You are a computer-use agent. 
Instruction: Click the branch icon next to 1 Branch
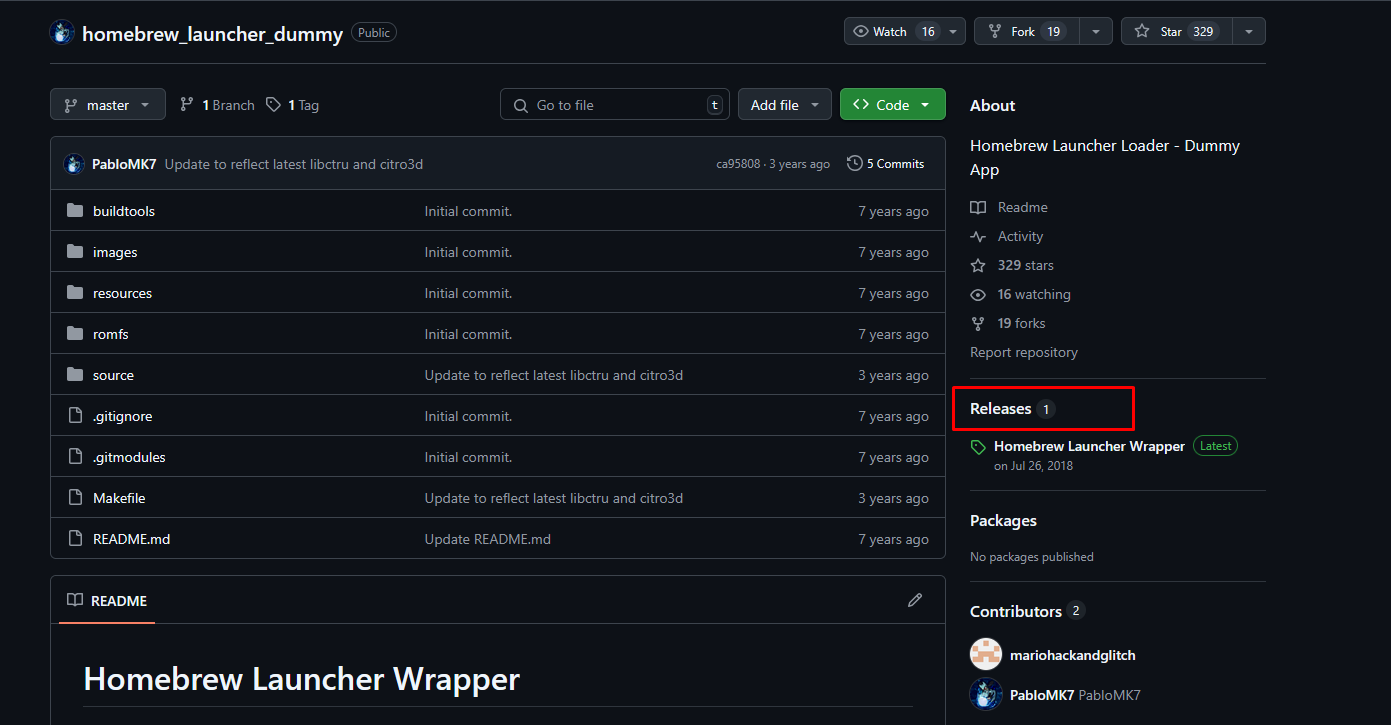[187, 105]
